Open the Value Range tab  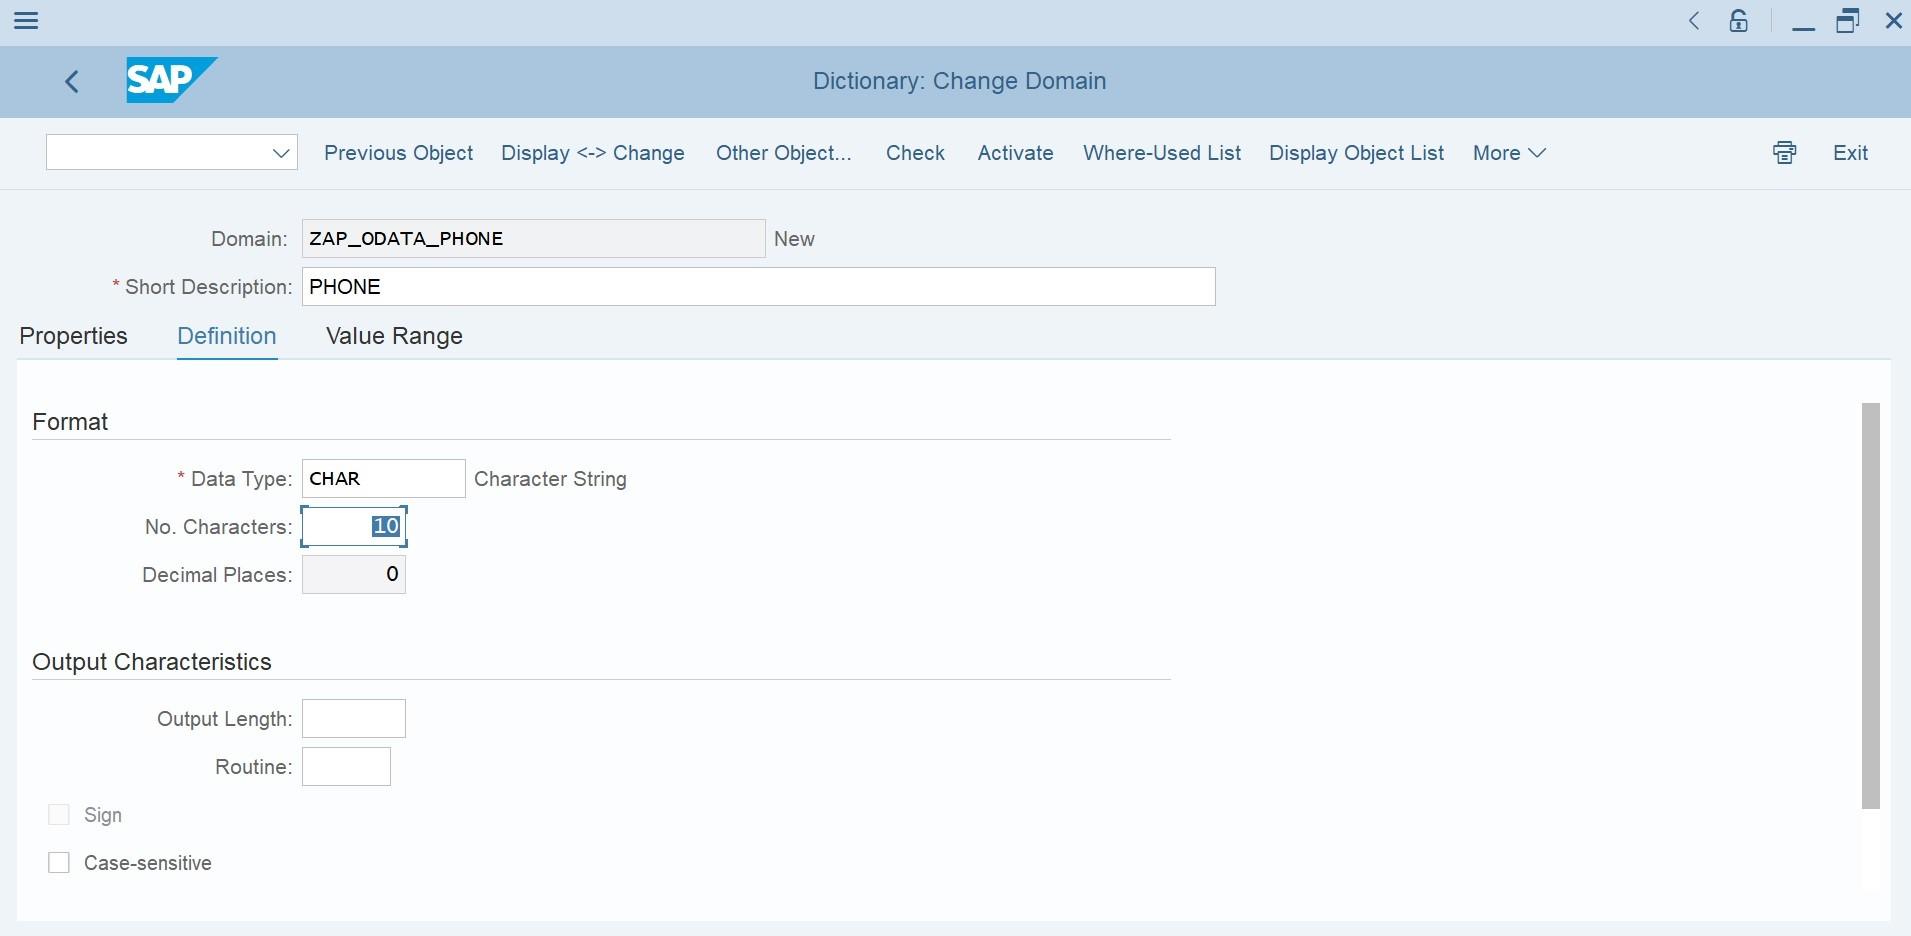(393, 336)
